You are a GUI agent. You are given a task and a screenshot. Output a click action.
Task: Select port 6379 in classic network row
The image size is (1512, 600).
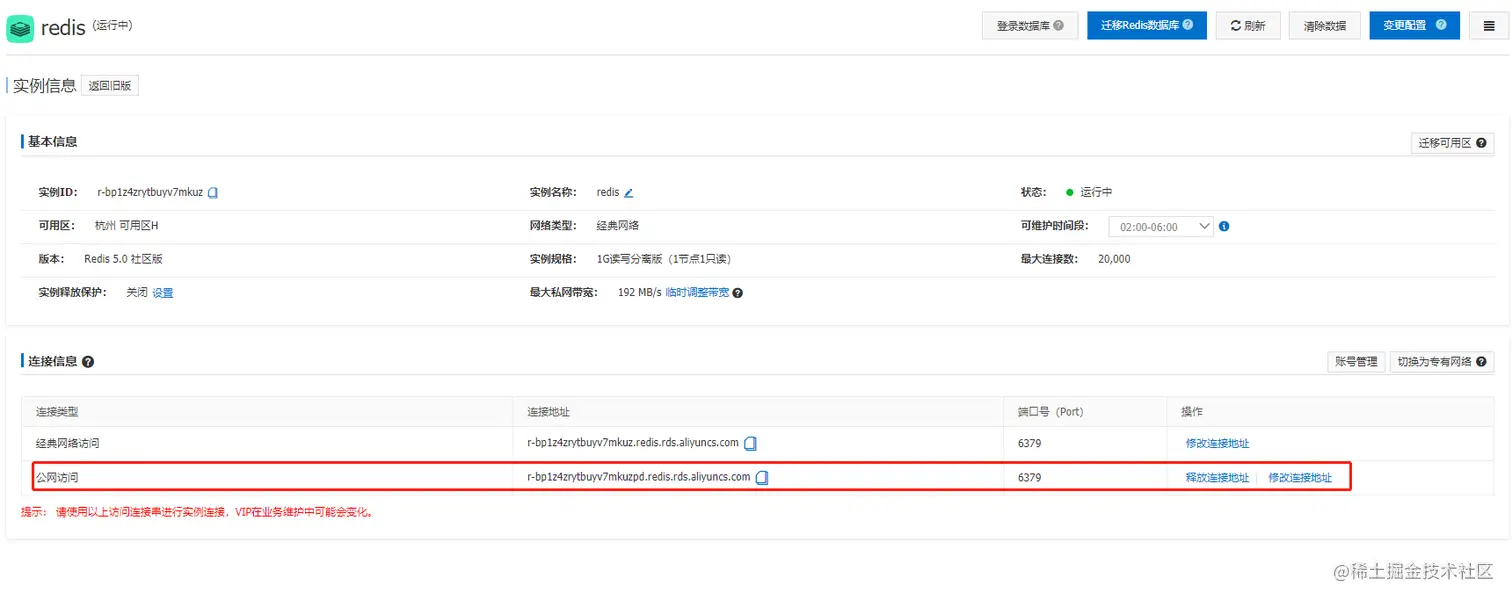[x=1029, y=443]
